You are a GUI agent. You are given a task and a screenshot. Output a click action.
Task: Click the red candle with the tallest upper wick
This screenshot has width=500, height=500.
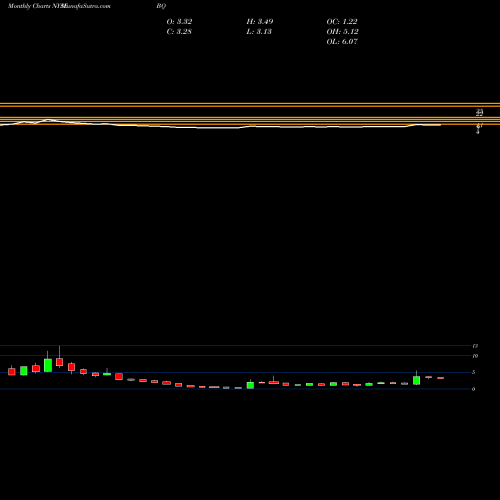coord(59,362)
